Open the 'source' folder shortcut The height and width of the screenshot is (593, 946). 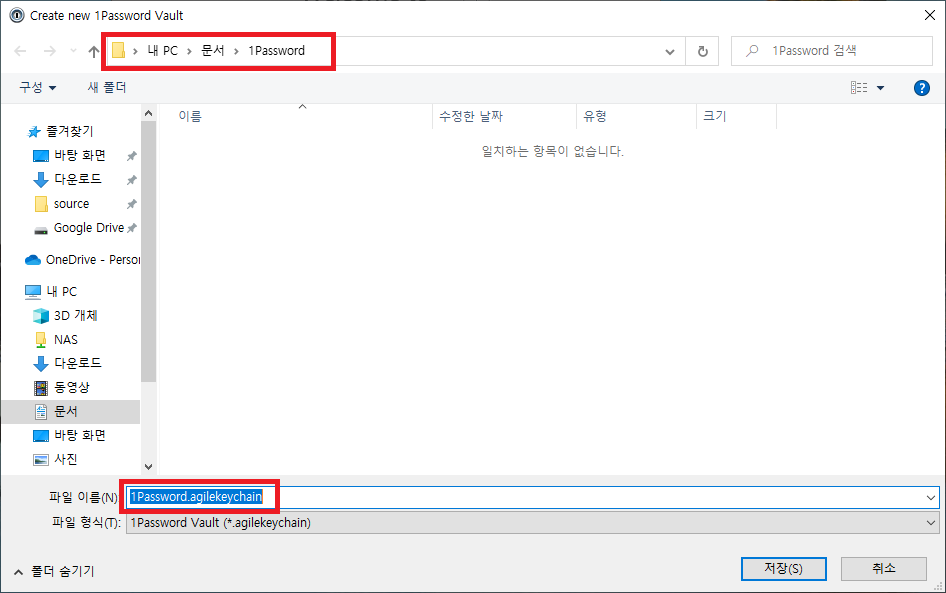click(71, 204)
